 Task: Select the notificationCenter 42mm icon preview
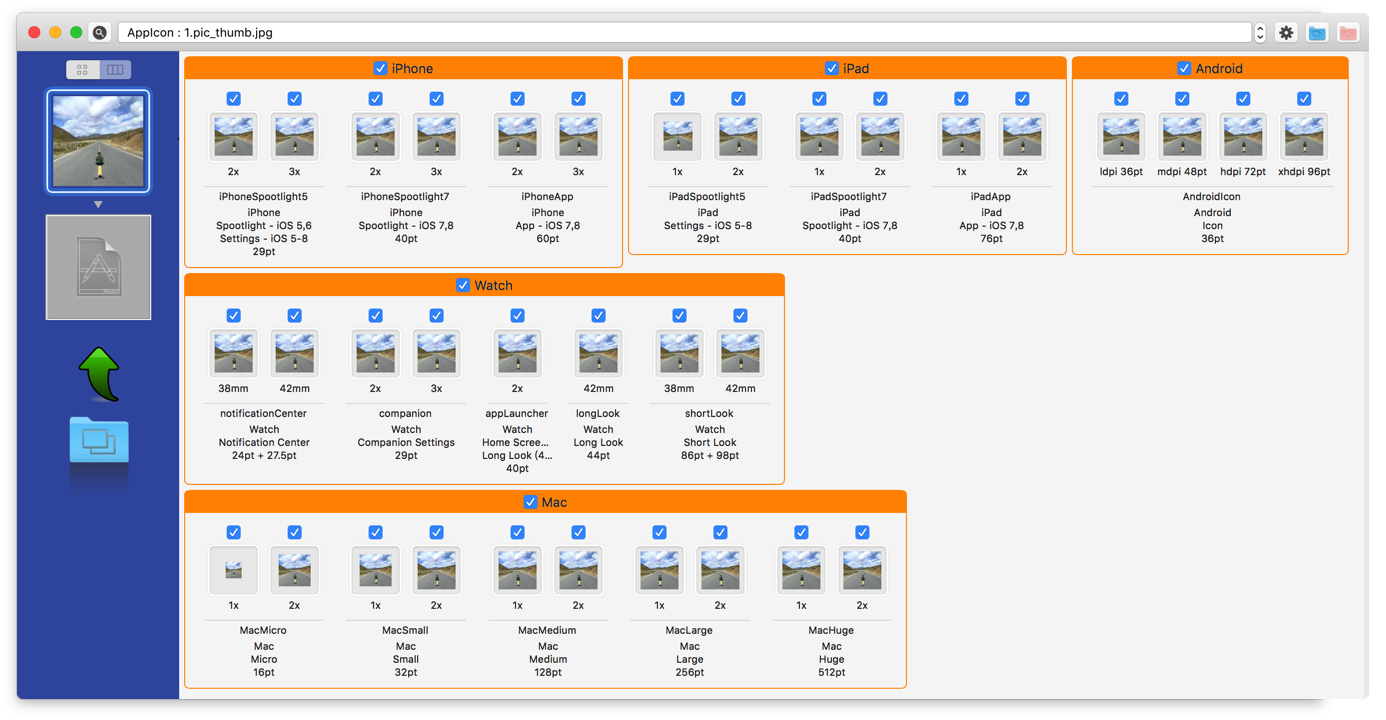(294, 353)
